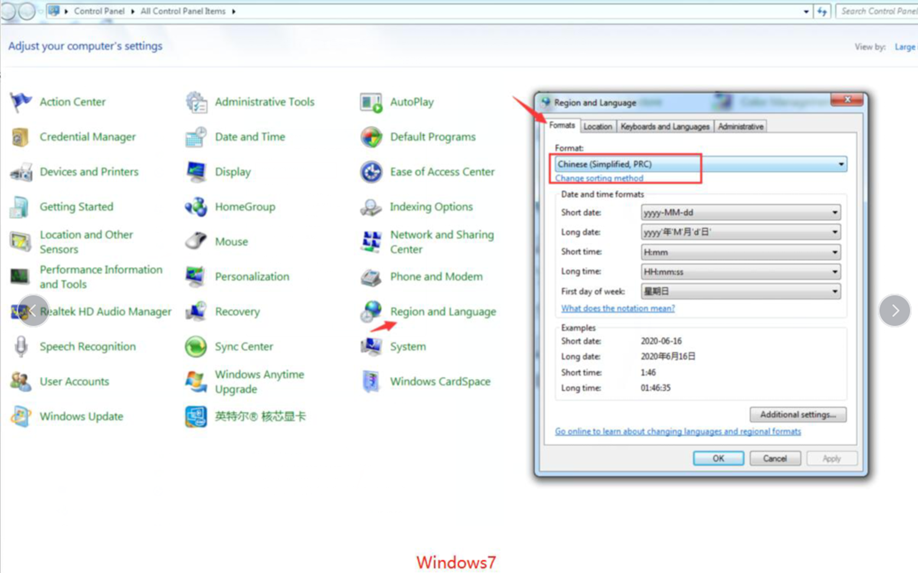
Task: Expand the Format language dropdown
Action: pos(840,164)
